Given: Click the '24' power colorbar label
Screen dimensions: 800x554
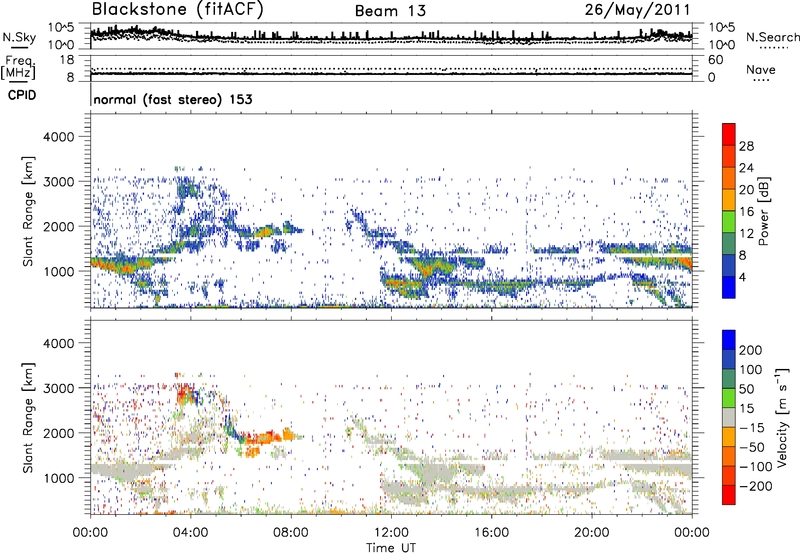Looking at the screenshot, I should pos(746,168).
